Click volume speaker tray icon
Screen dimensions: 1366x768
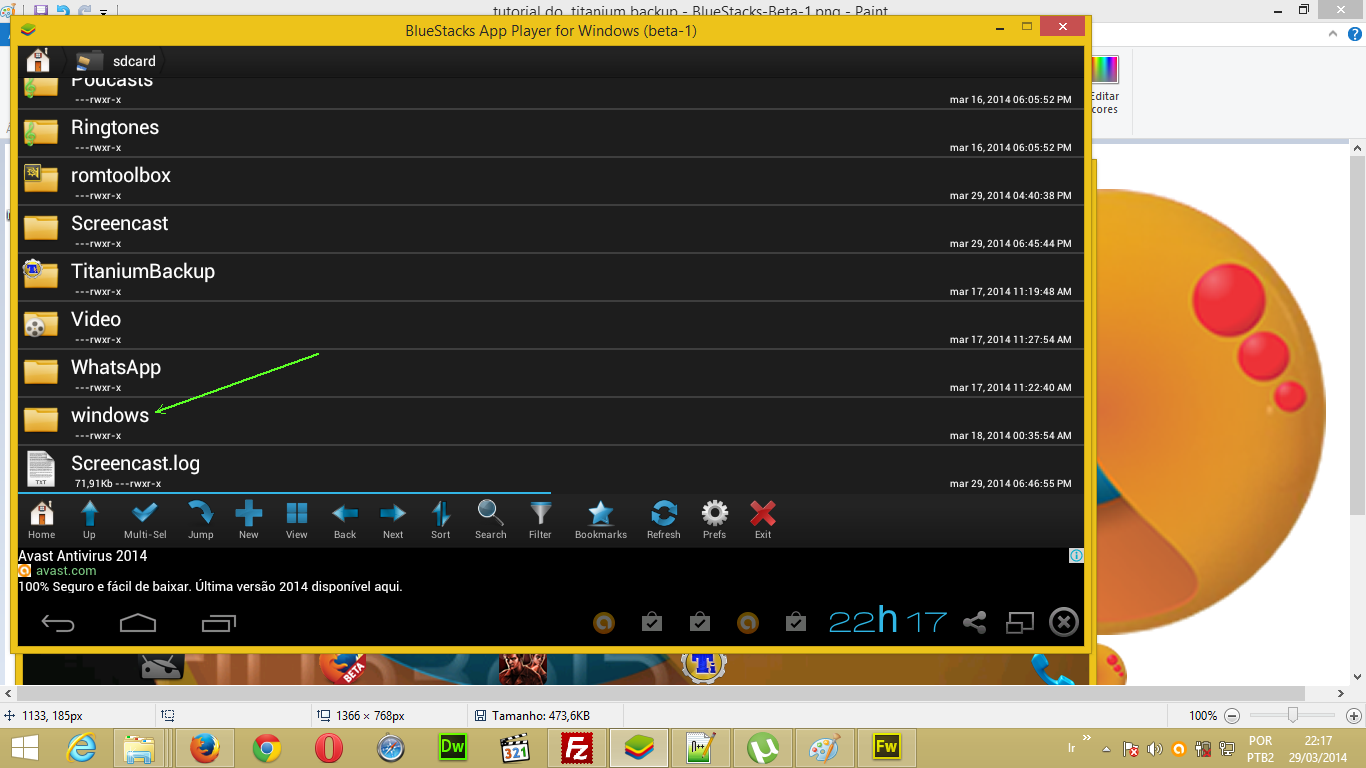(1155, 748)
